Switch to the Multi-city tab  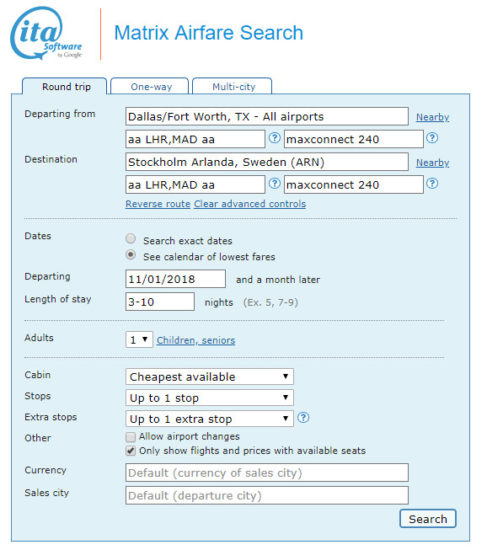(x=233, y=86)
